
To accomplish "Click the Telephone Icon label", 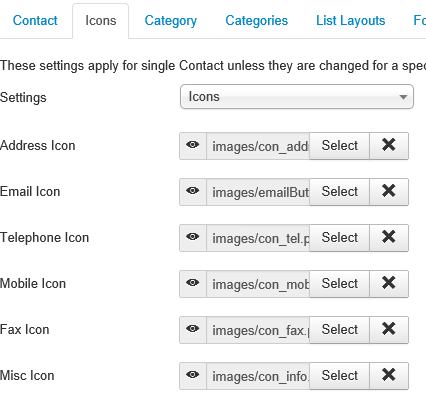I will [45, 238].
